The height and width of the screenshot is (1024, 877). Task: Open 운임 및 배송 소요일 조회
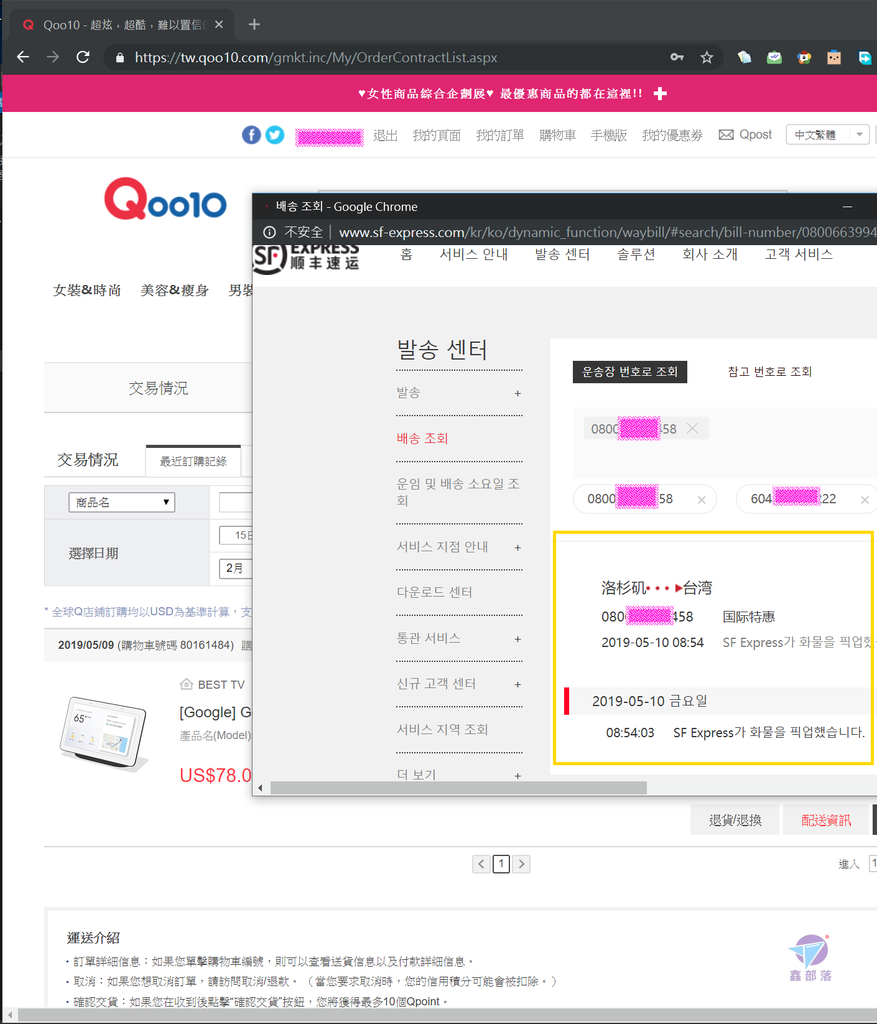coord(458,492)
